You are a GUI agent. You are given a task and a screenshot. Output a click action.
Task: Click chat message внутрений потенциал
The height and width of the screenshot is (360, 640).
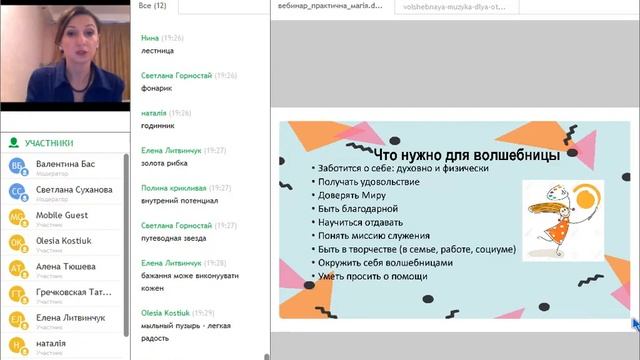[x=180, y=201]
